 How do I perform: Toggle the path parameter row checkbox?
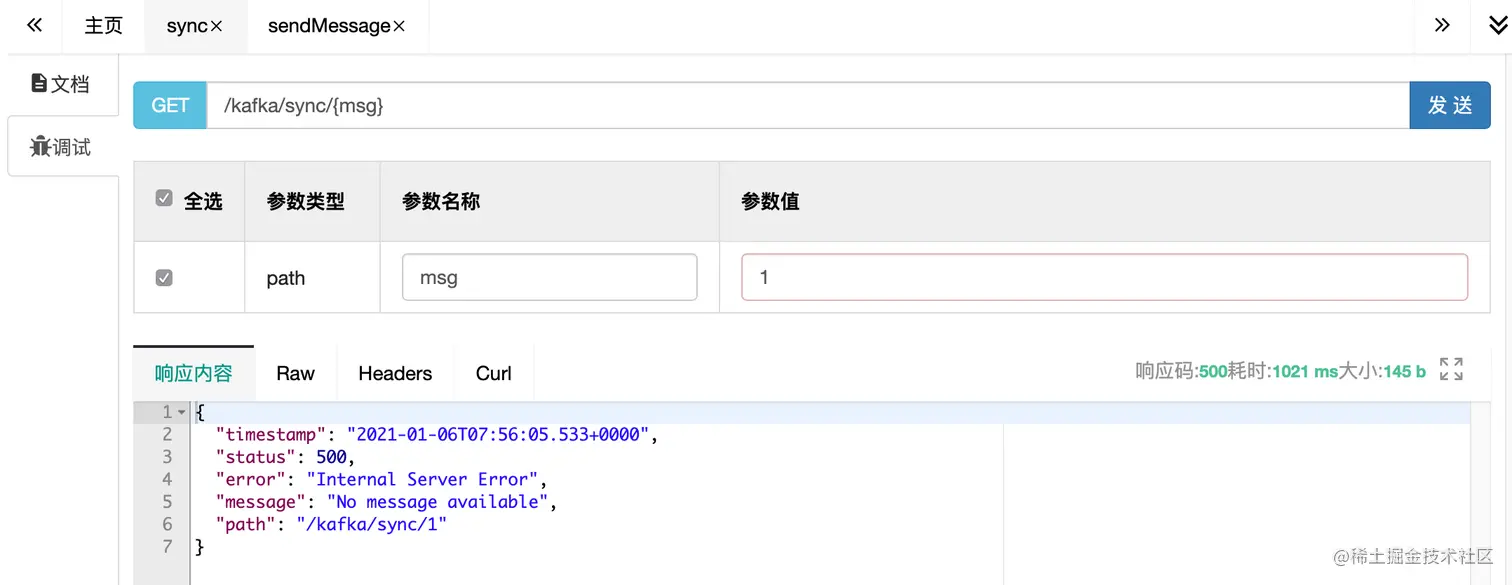(164, 278)
